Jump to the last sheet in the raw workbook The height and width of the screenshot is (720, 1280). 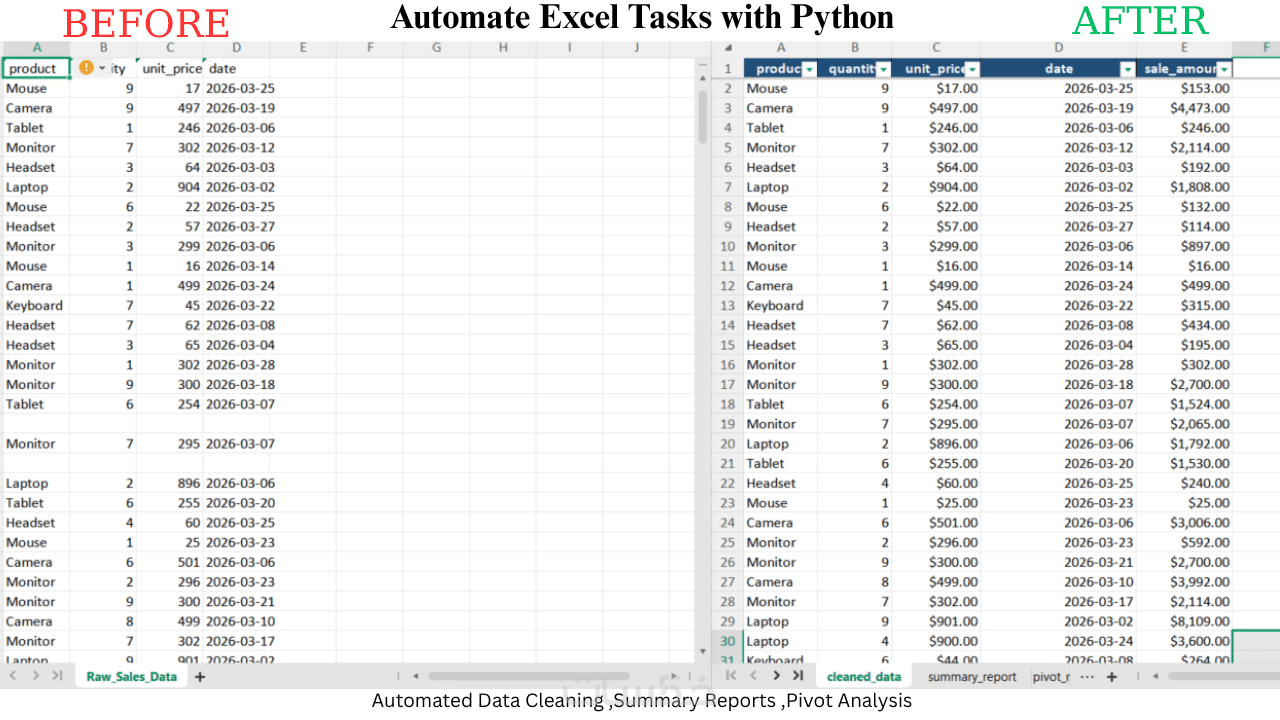(x=57, y=676)
